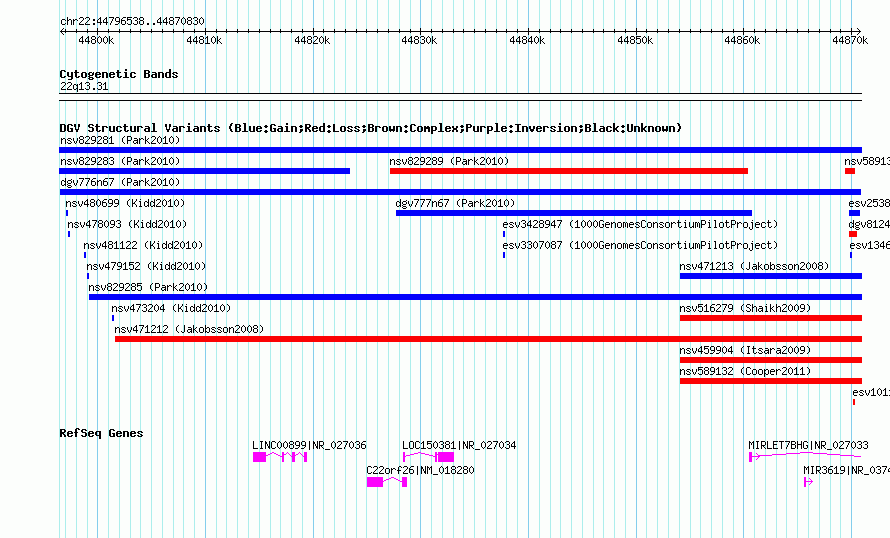Click the DGV Structural Variants track title
890x538 pixels.
click(371, 128)
